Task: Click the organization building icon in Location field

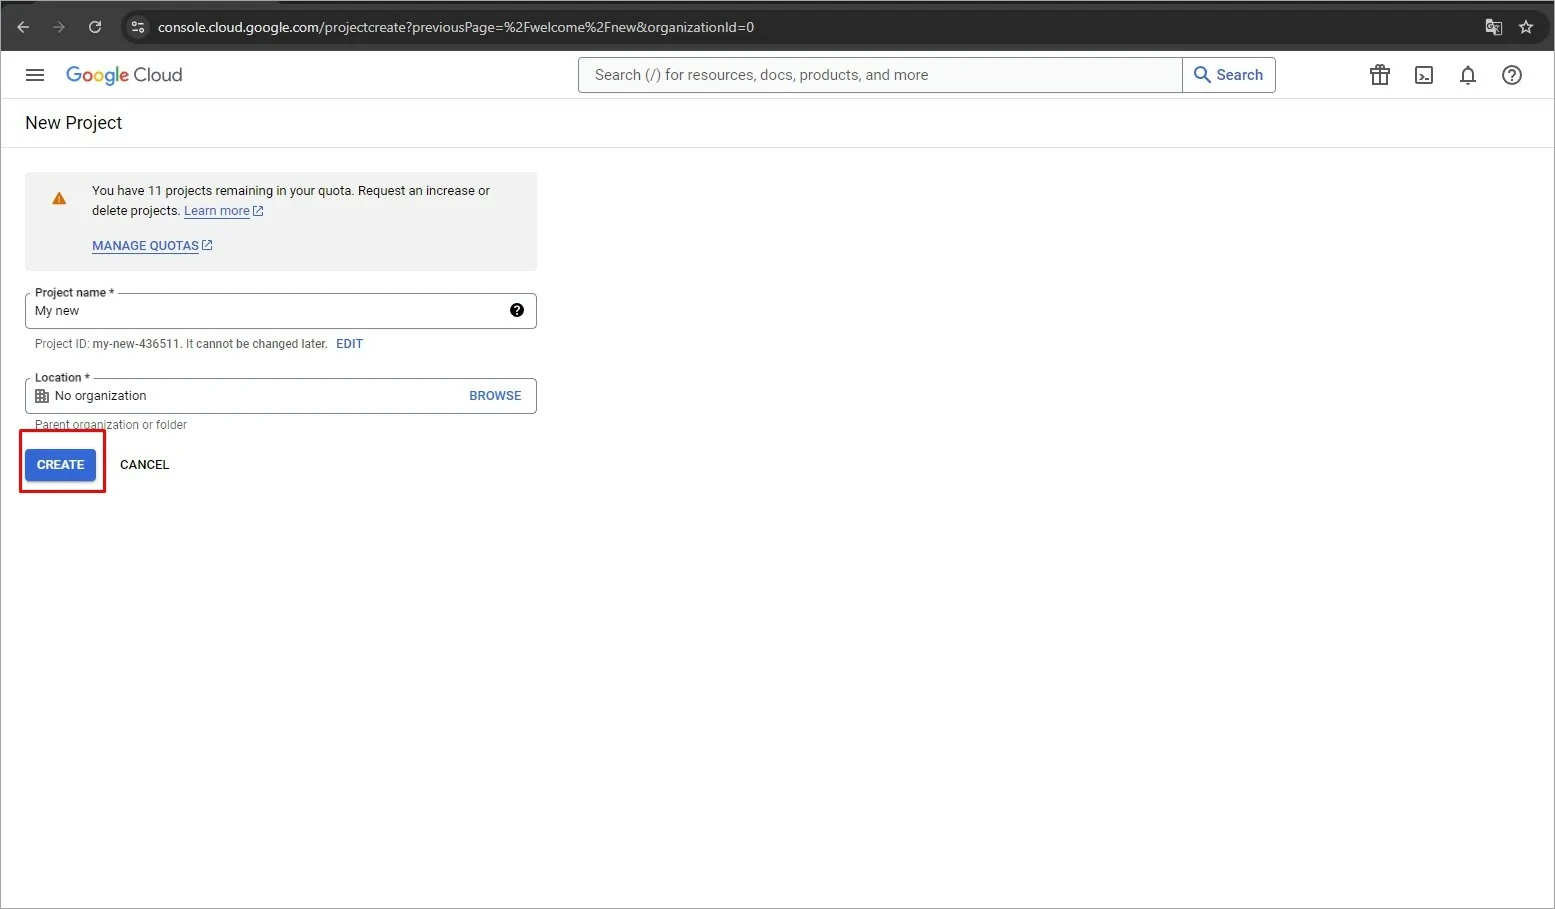Action: [41, 395]
